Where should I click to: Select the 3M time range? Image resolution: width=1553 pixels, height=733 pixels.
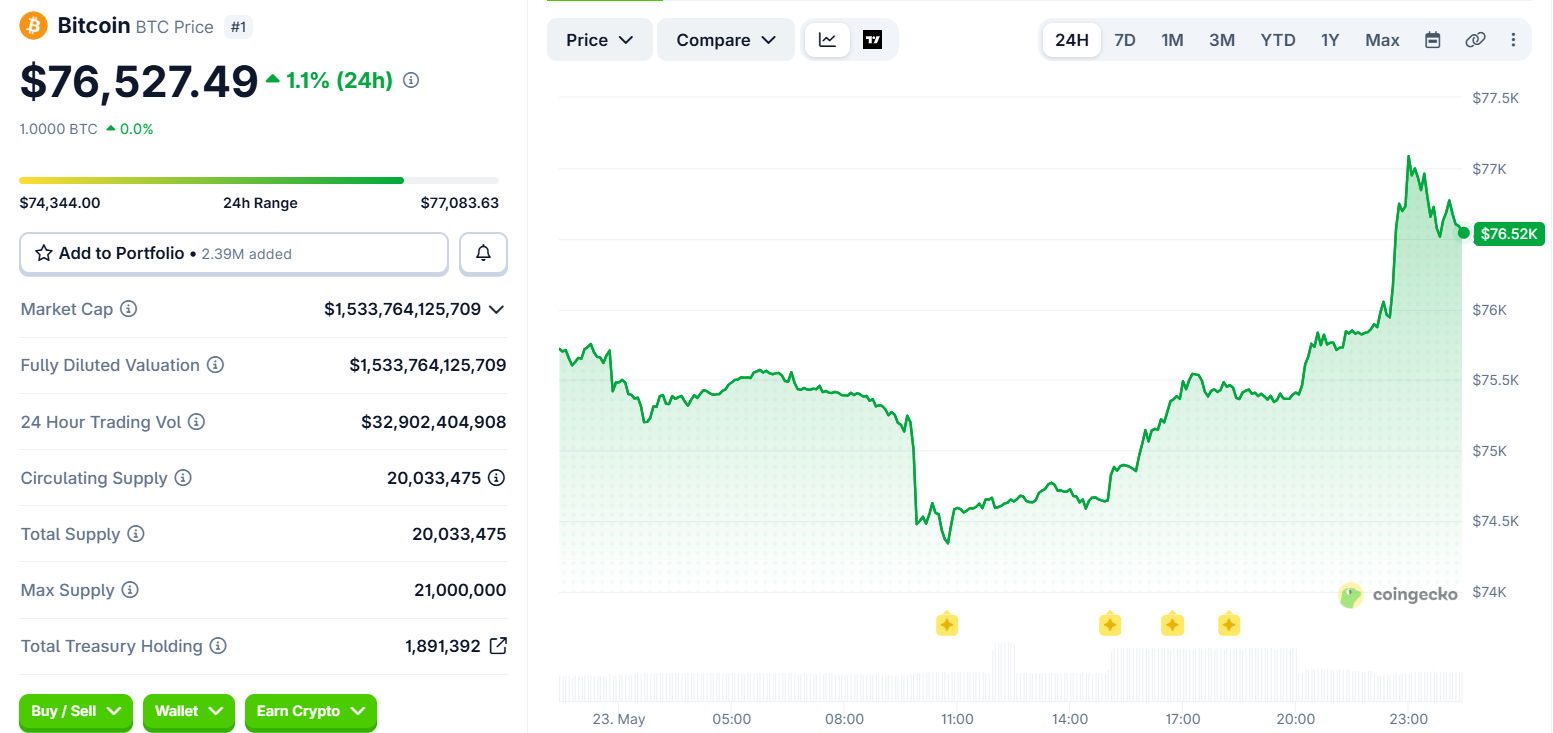1222,40
